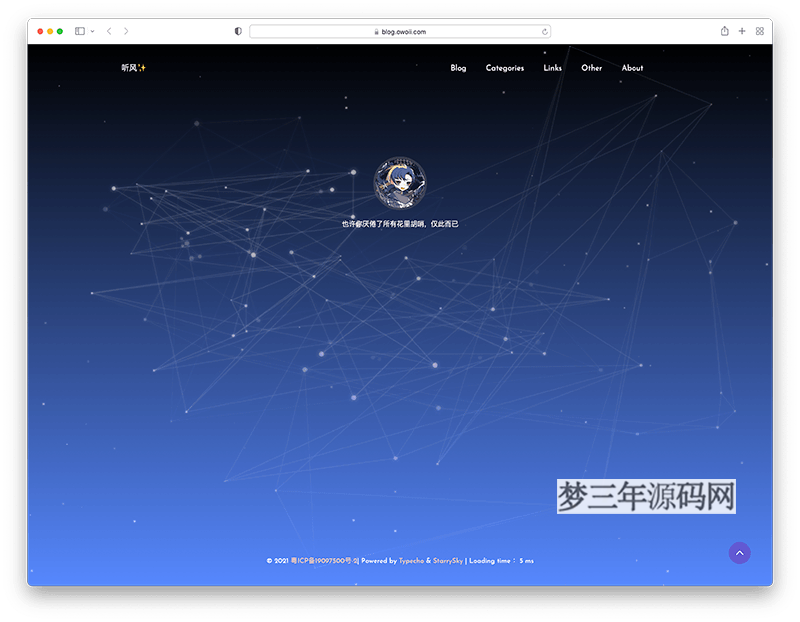Click the address bar to edit the URL
Image resolution: width=800 pixels, height=622 pixels.
pos(400,31)
